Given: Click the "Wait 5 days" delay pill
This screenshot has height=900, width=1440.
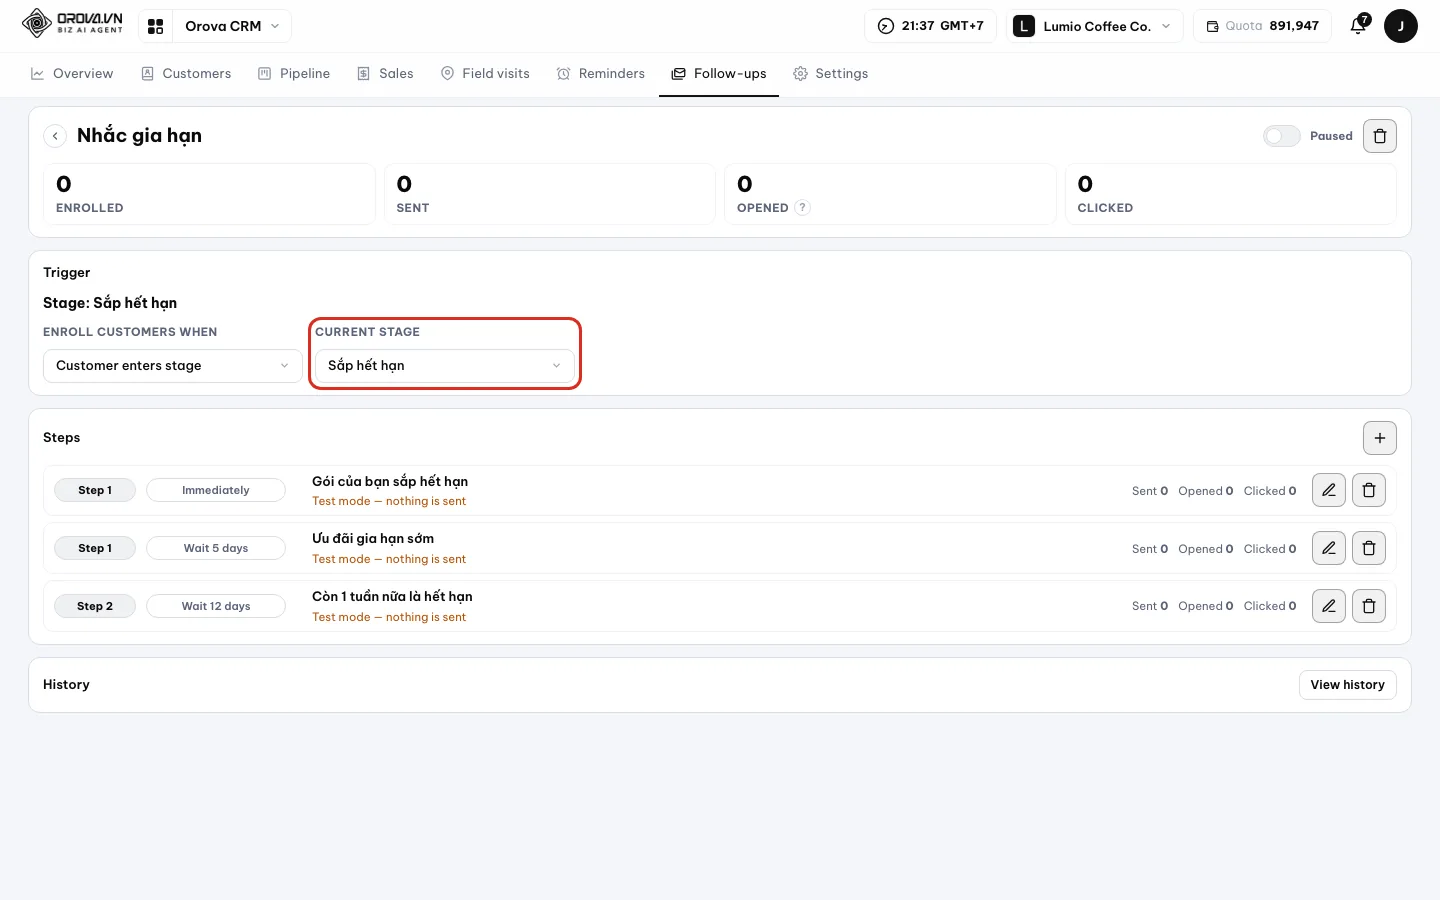Looking at the screenshot, I should click(216, 548).
